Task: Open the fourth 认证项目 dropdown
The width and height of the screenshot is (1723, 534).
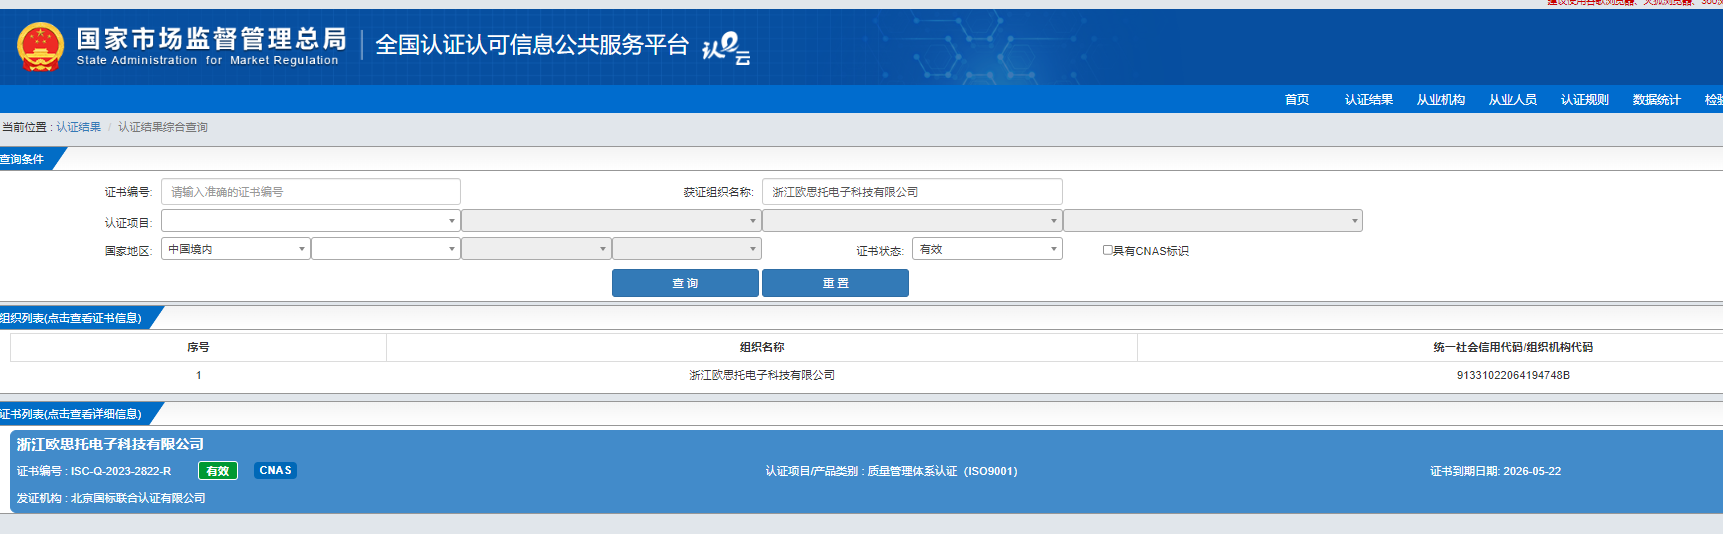Action: [x=1213, y=221]
